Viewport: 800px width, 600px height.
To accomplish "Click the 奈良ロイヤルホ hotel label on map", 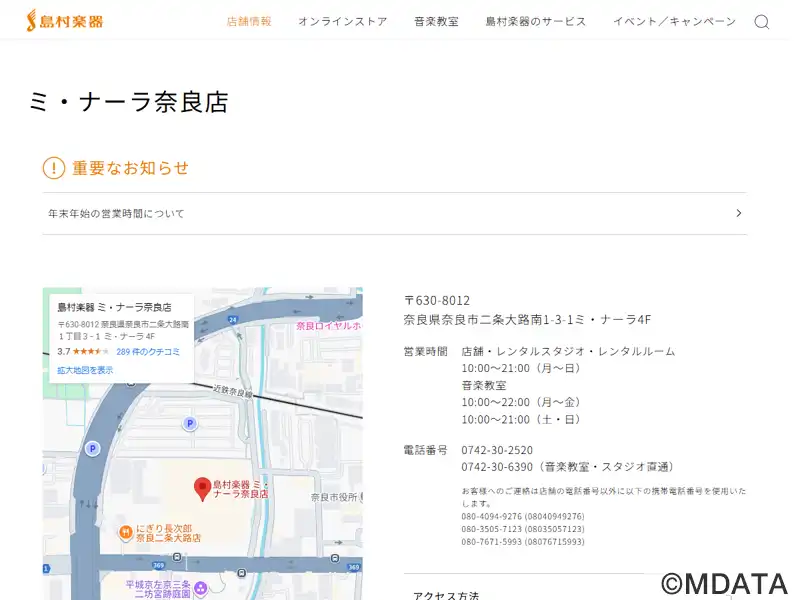I will click(x=329, y=326).
